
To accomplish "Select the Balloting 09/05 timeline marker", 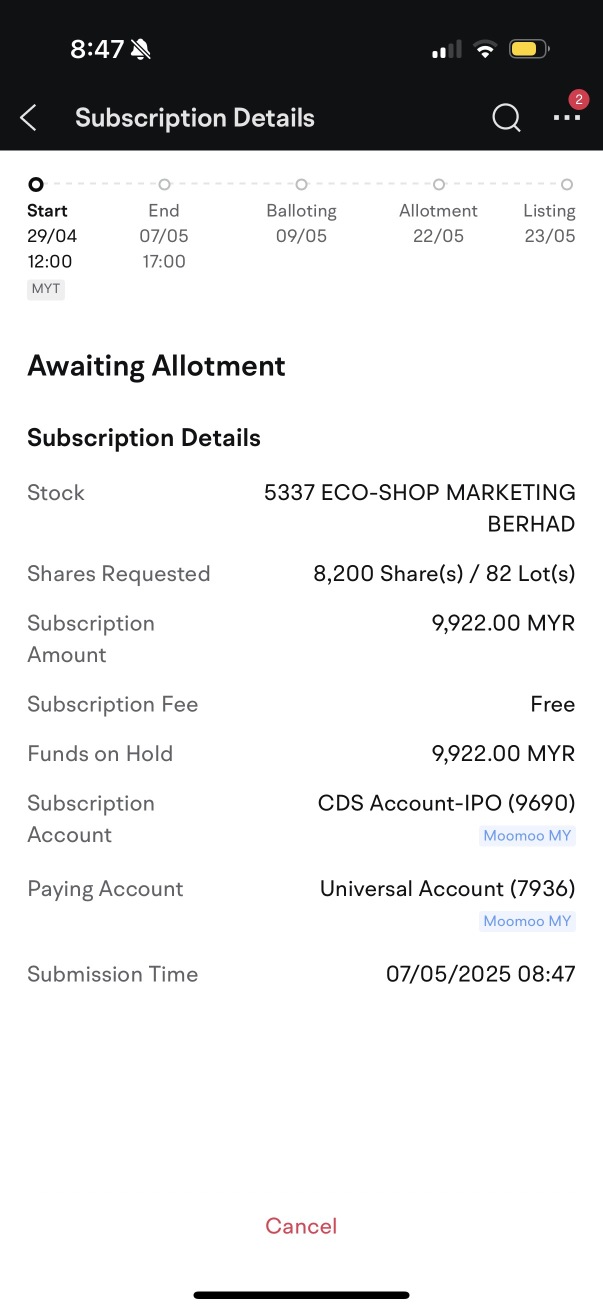I will tap(301, 184).
